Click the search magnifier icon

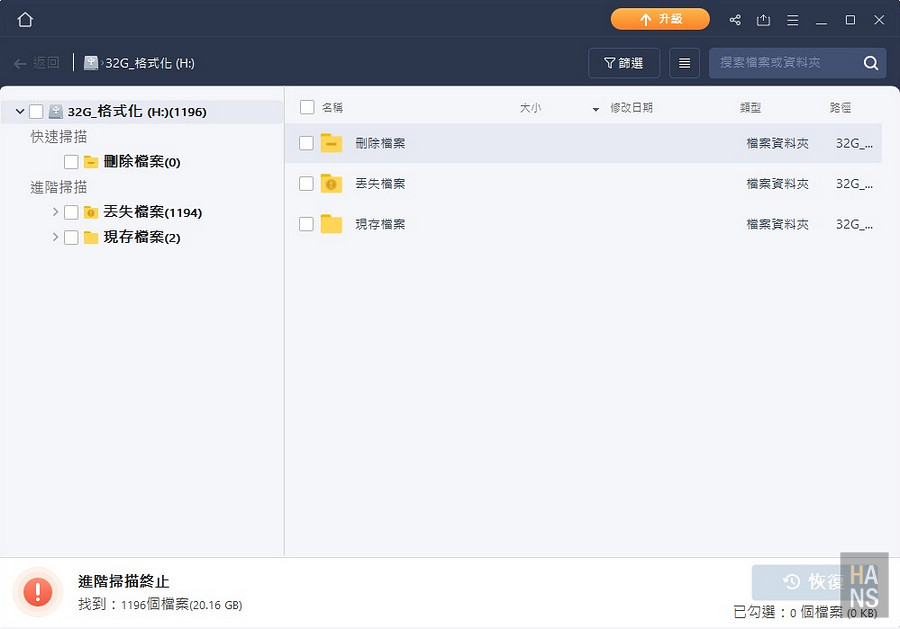coord(869,62)
